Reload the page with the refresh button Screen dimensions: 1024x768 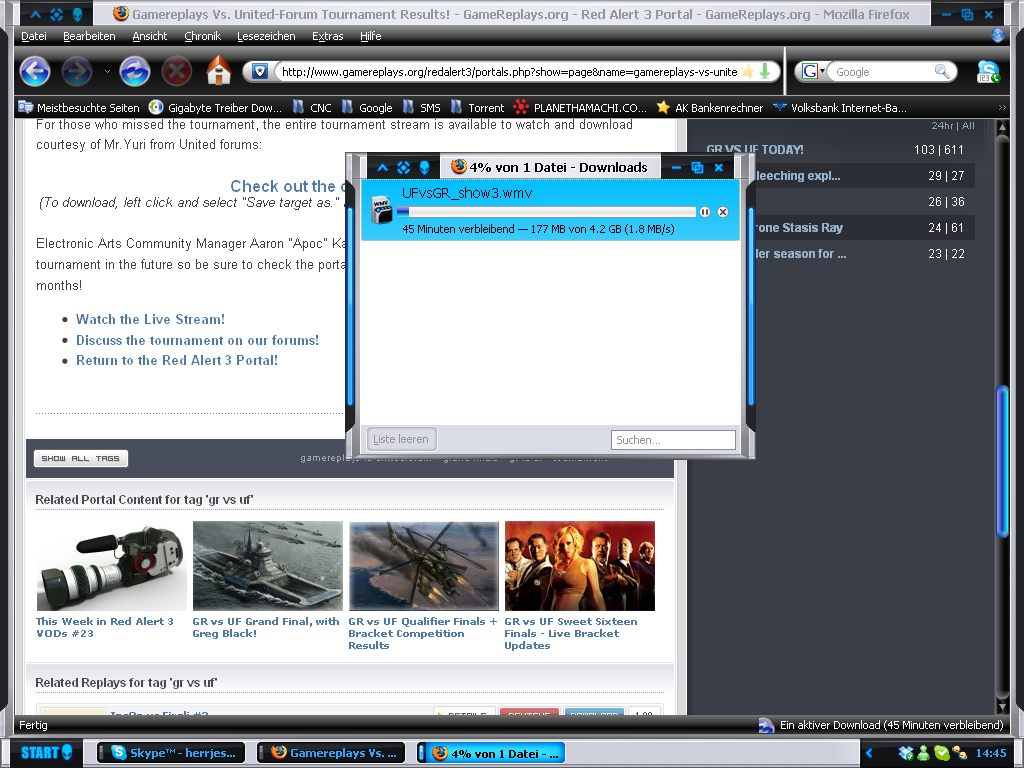tap(135, 71)
